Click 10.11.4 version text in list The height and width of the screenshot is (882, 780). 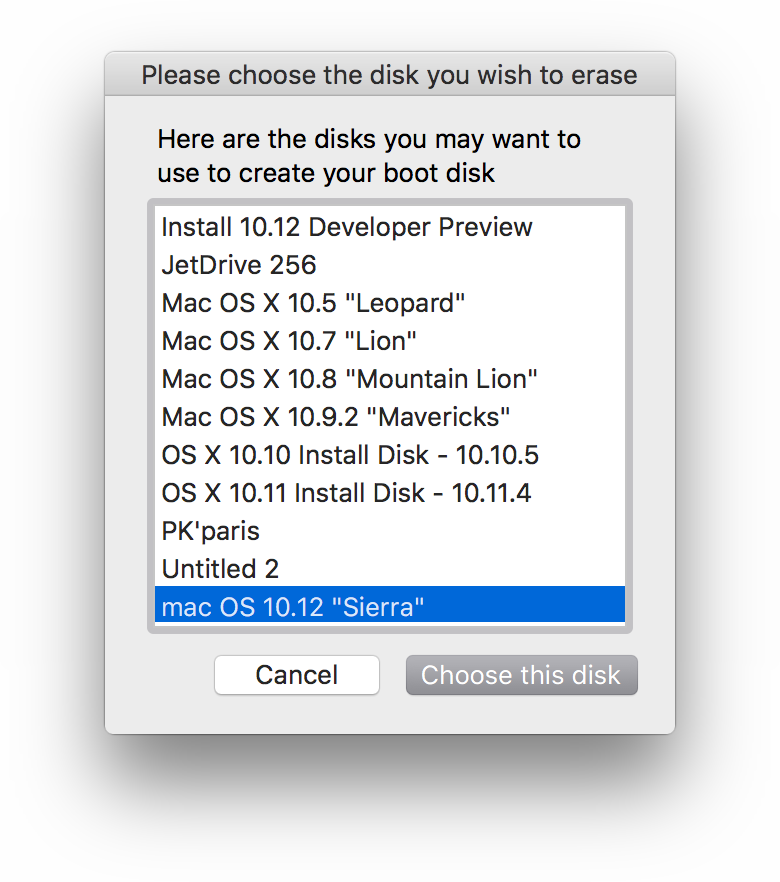(492, 493)
